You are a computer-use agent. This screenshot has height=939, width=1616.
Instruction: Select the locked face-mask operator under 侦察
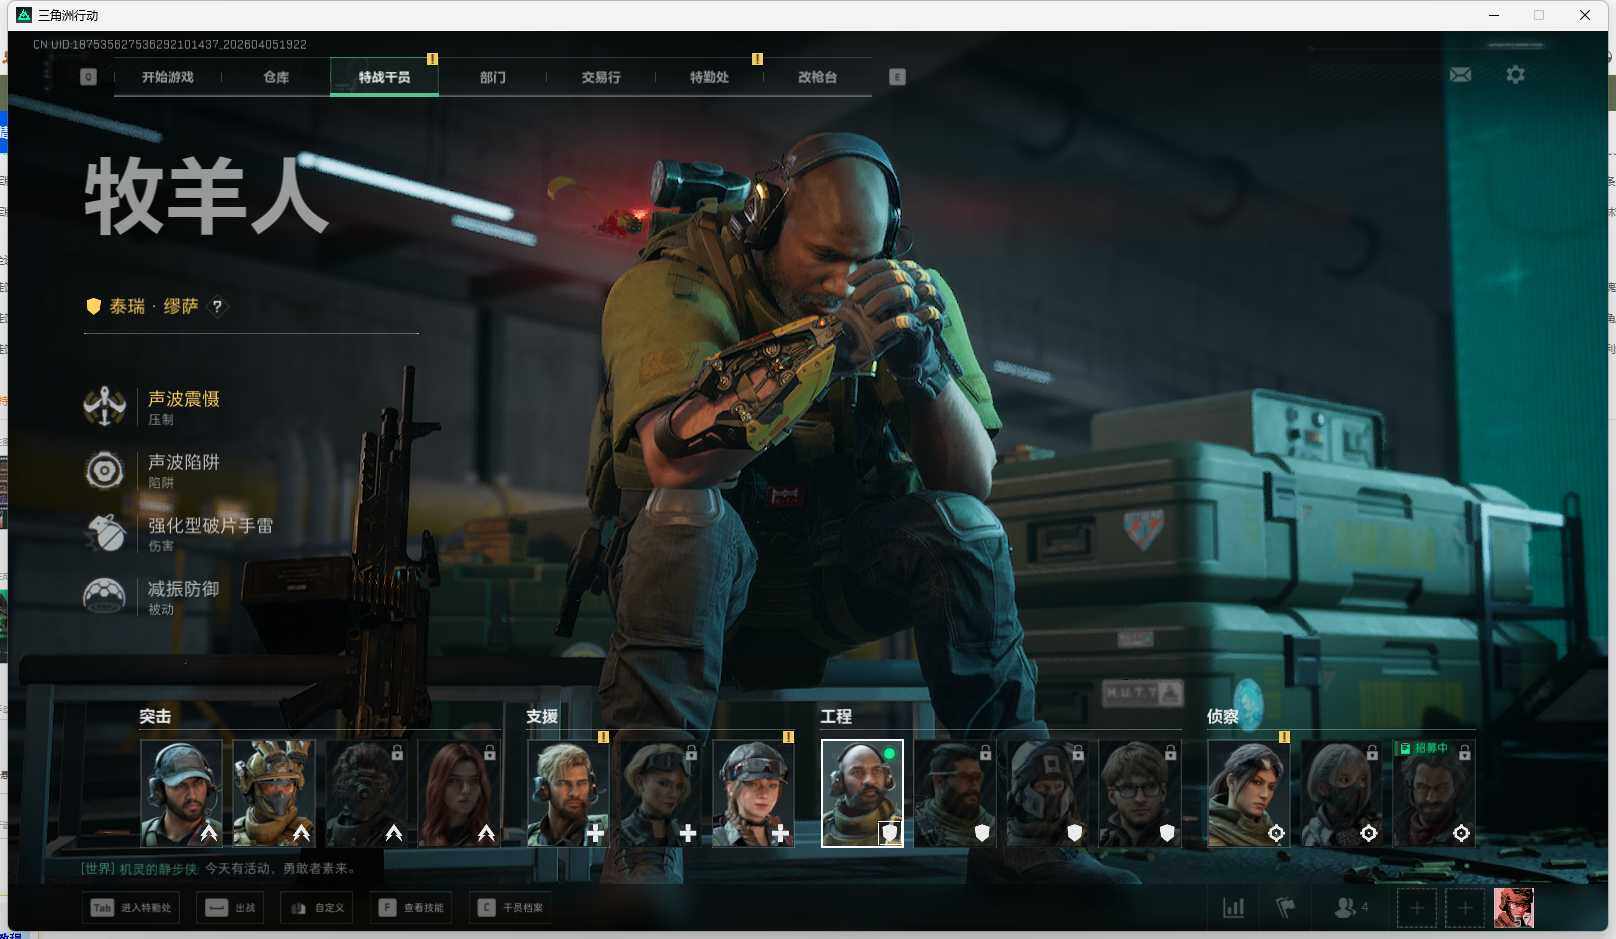[1341, 793]
